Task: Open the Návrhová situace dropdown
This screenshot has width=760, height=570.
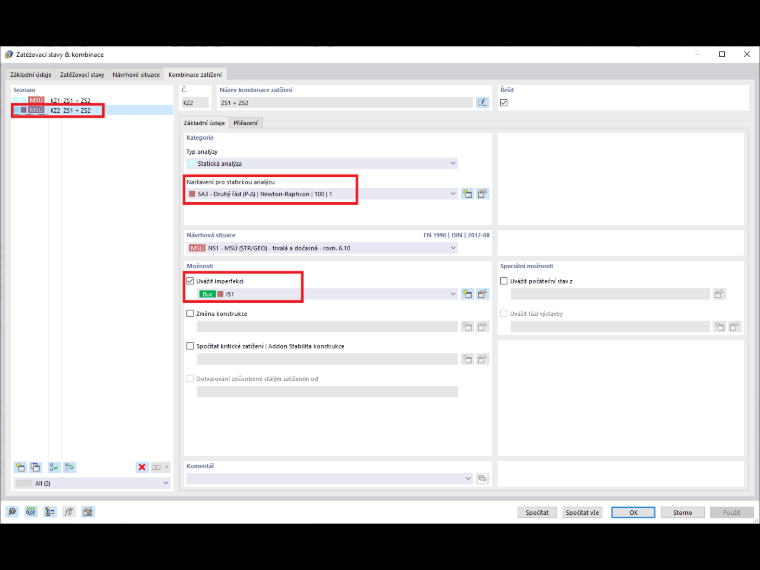Action: (322, 248)
